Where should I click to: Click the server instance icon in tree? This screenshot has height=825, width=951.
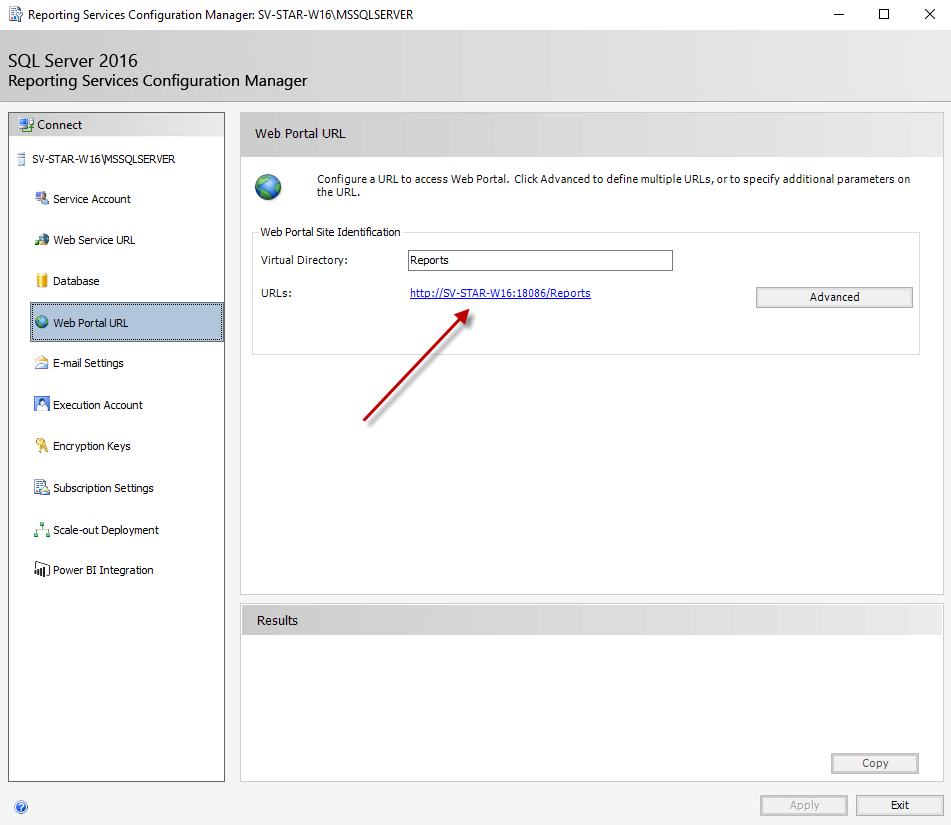point(21,159)
